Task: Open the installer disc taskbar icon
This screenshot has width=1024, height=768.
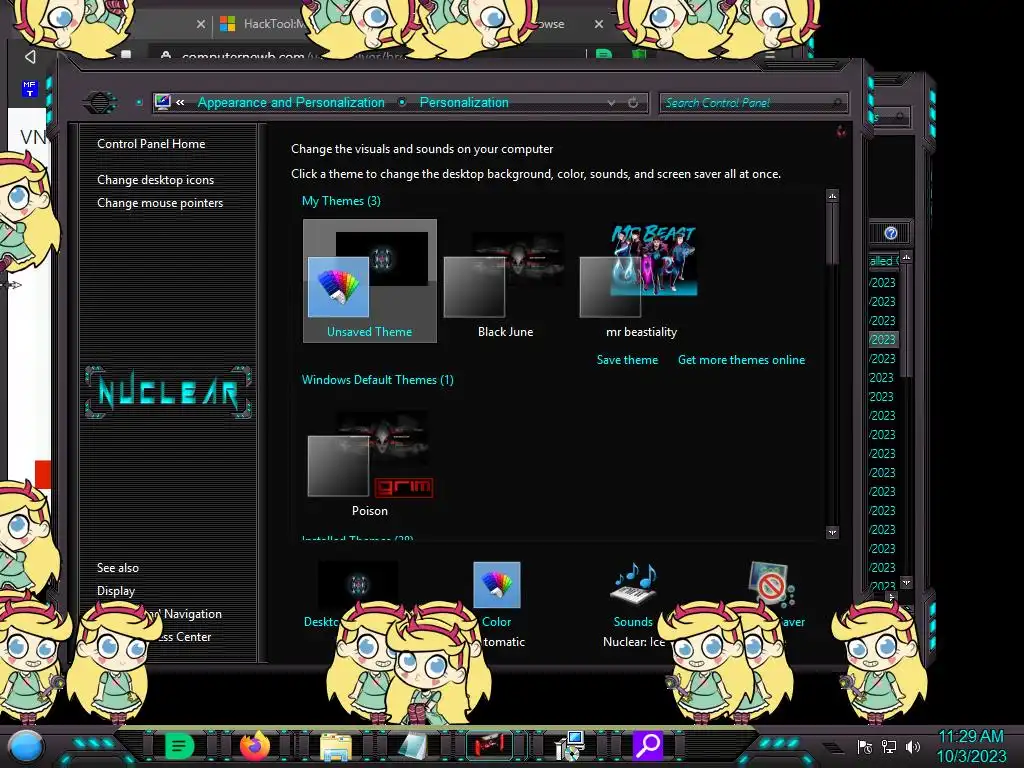Action: pyautogui.click(x=569, y=746)
